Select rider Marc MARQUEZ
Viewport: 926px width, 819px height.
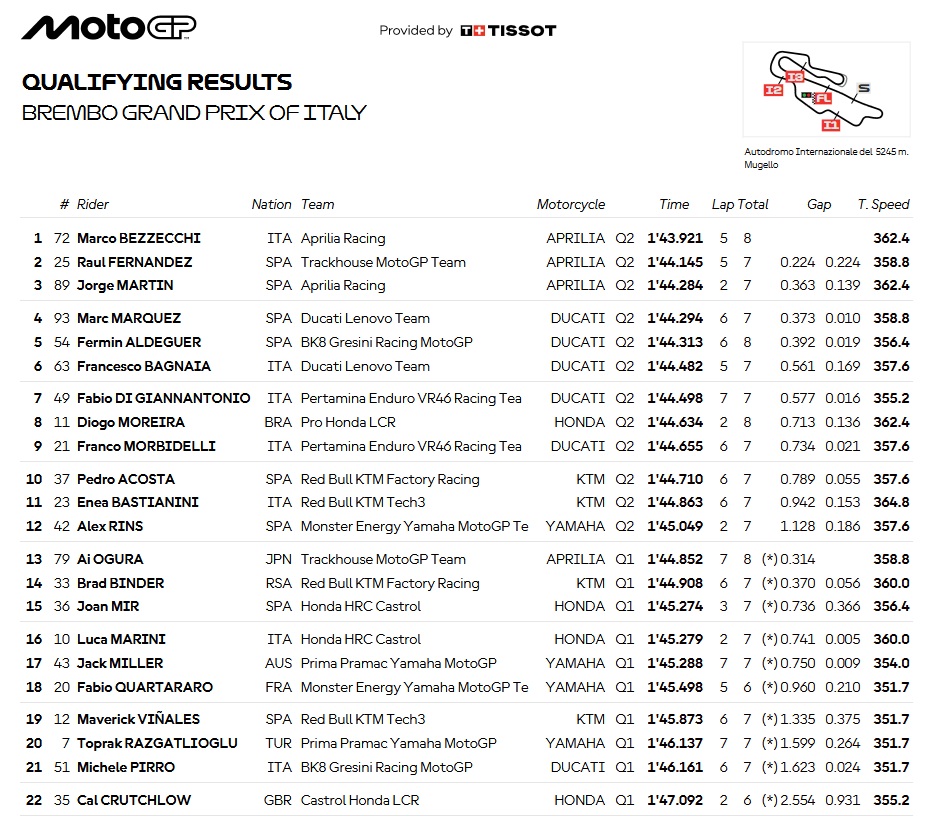tap(129, 318)
